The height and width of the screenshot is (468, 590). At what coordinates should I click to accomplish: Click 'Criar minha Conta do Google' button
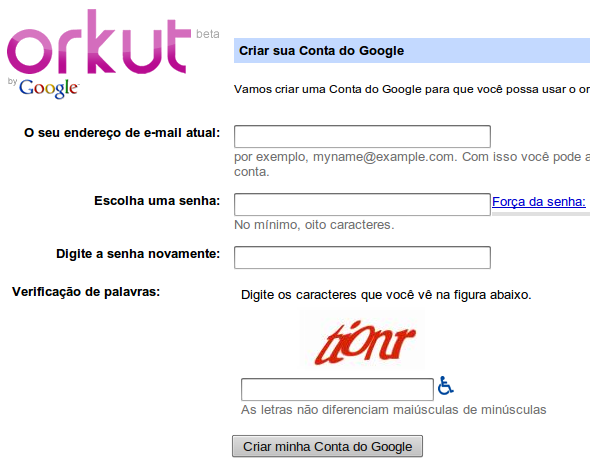coord(327,447)
